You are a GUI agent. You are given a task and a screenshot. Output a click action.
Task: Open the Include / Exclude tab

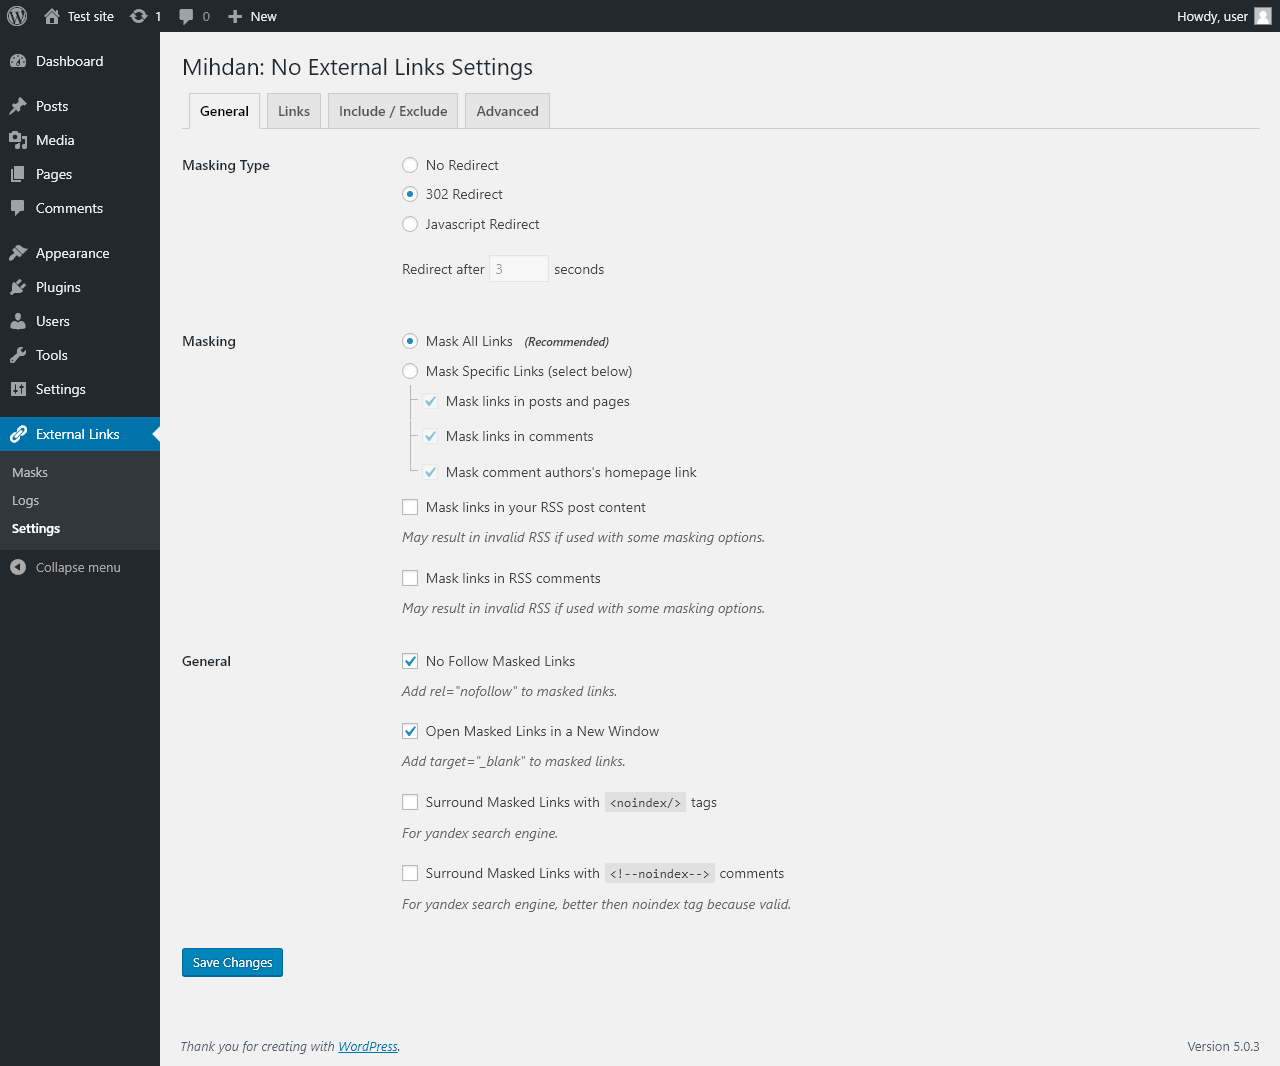click(x=393, y=111)
